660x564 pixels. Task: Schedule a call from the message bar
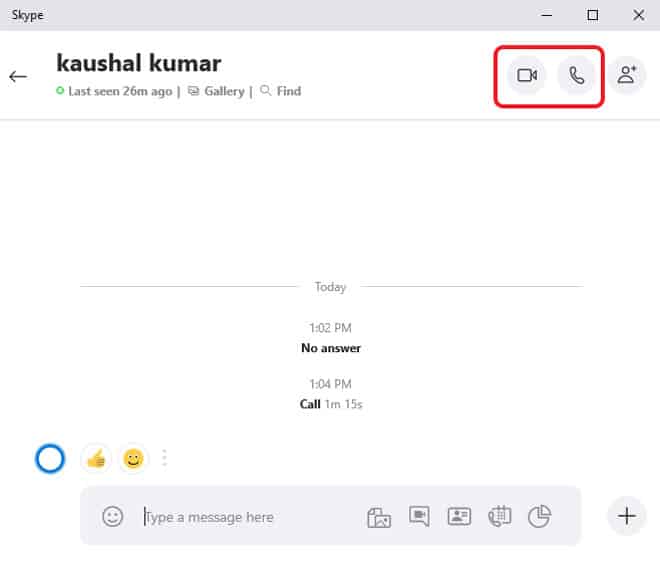coord(499,516)
